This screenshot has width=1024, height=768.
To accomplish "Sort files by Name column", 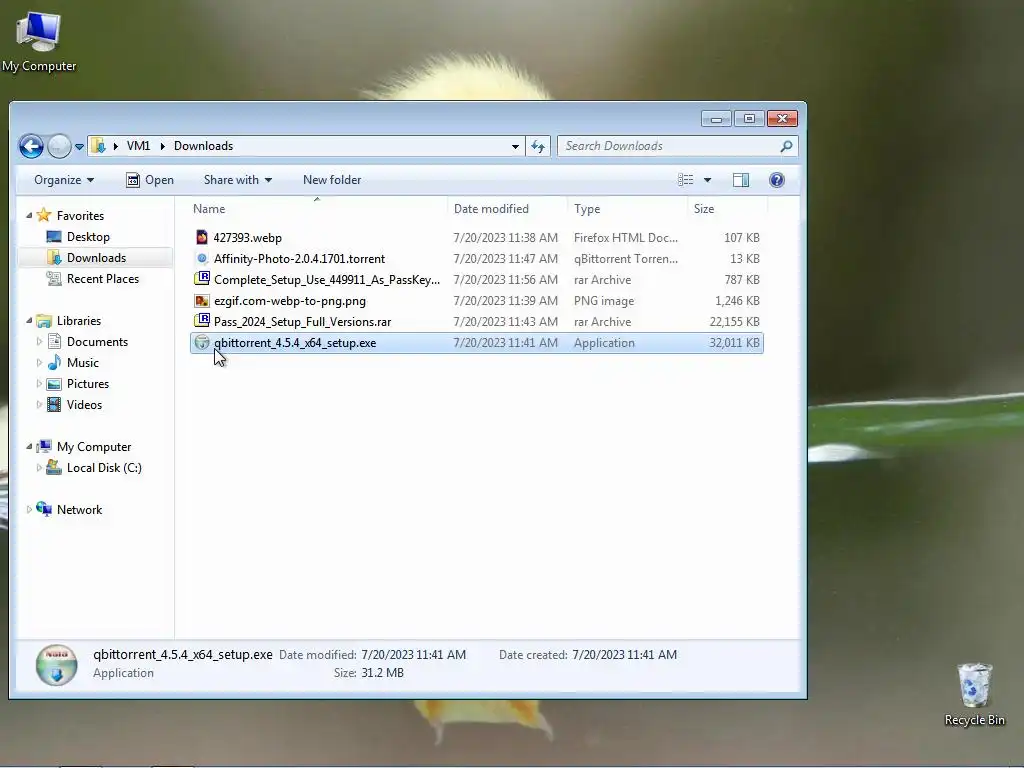I will (x=317, y=209).
